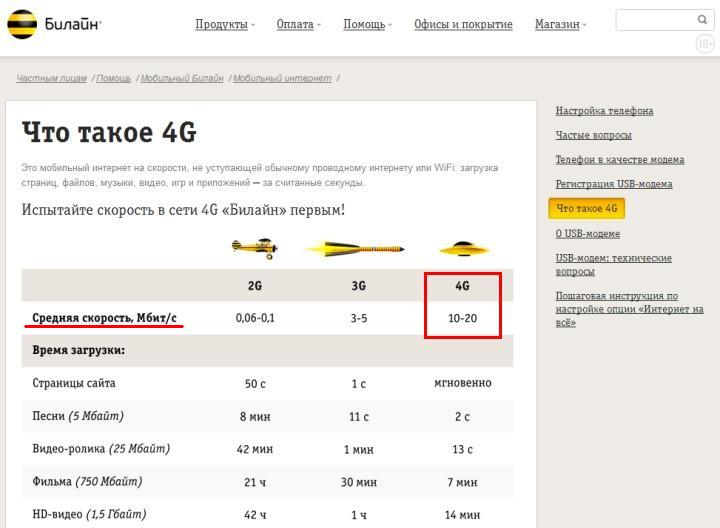Viewport: 720px width, 528px height.
Task: Click the 3G rocket illustration
Action: [354, 249]
